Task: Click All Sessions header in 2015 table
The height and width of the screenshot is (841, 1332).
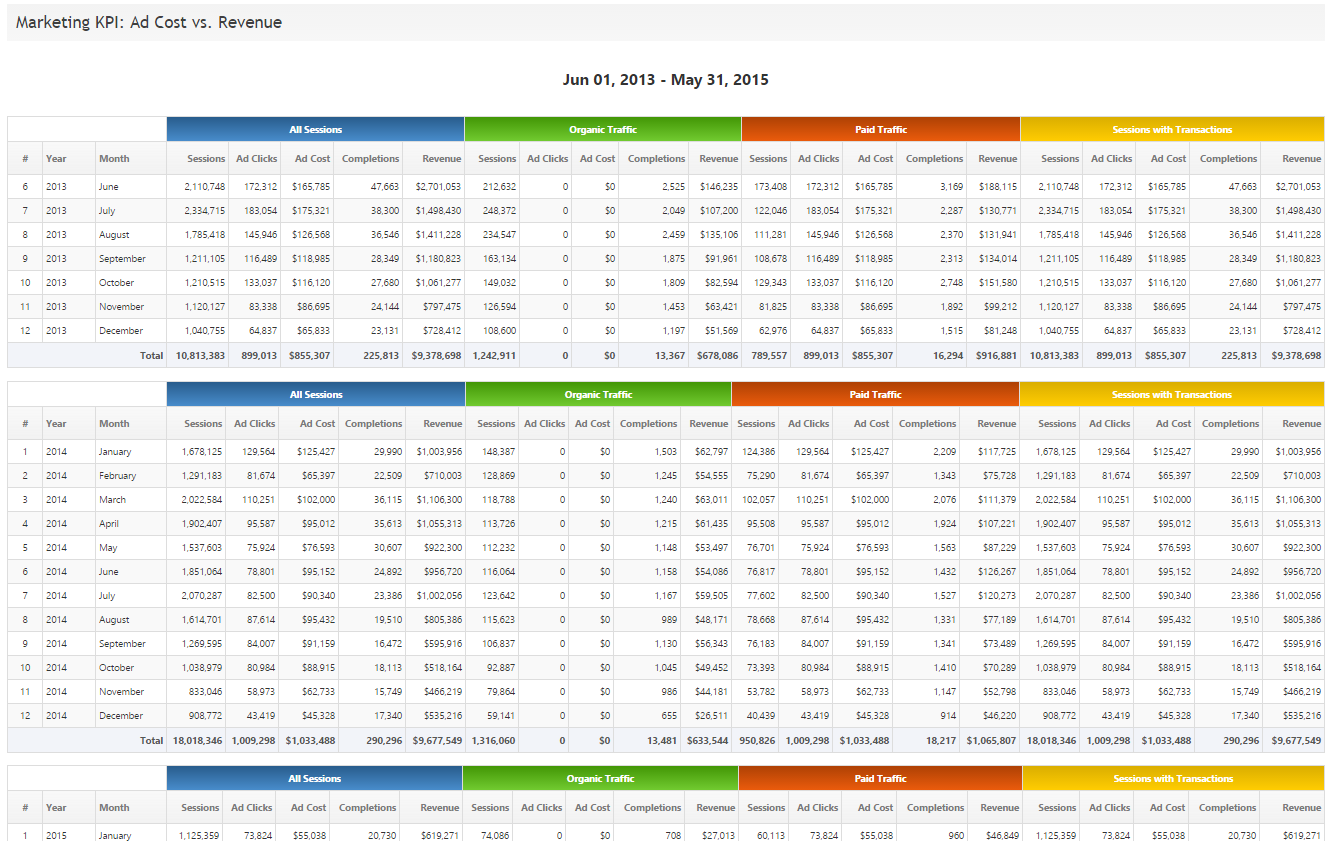Action: [314, 778]
